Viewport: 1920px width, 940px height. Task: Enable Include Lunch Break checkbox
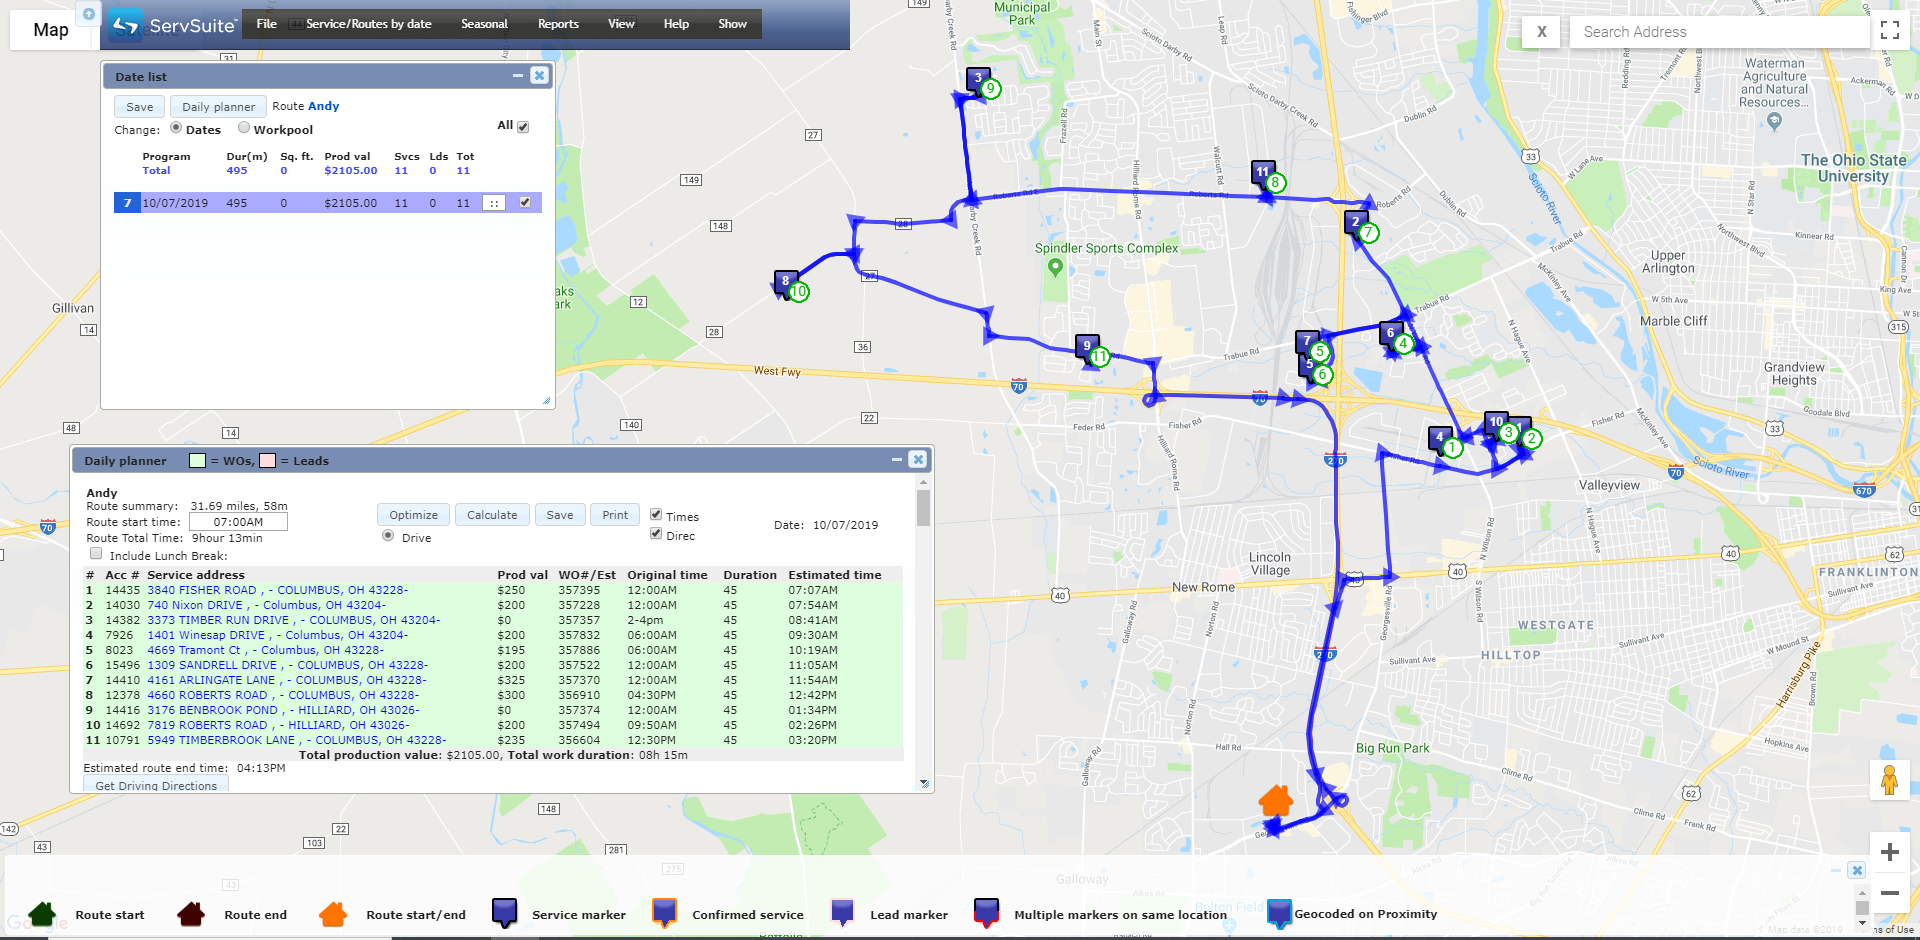click(96, 553)
